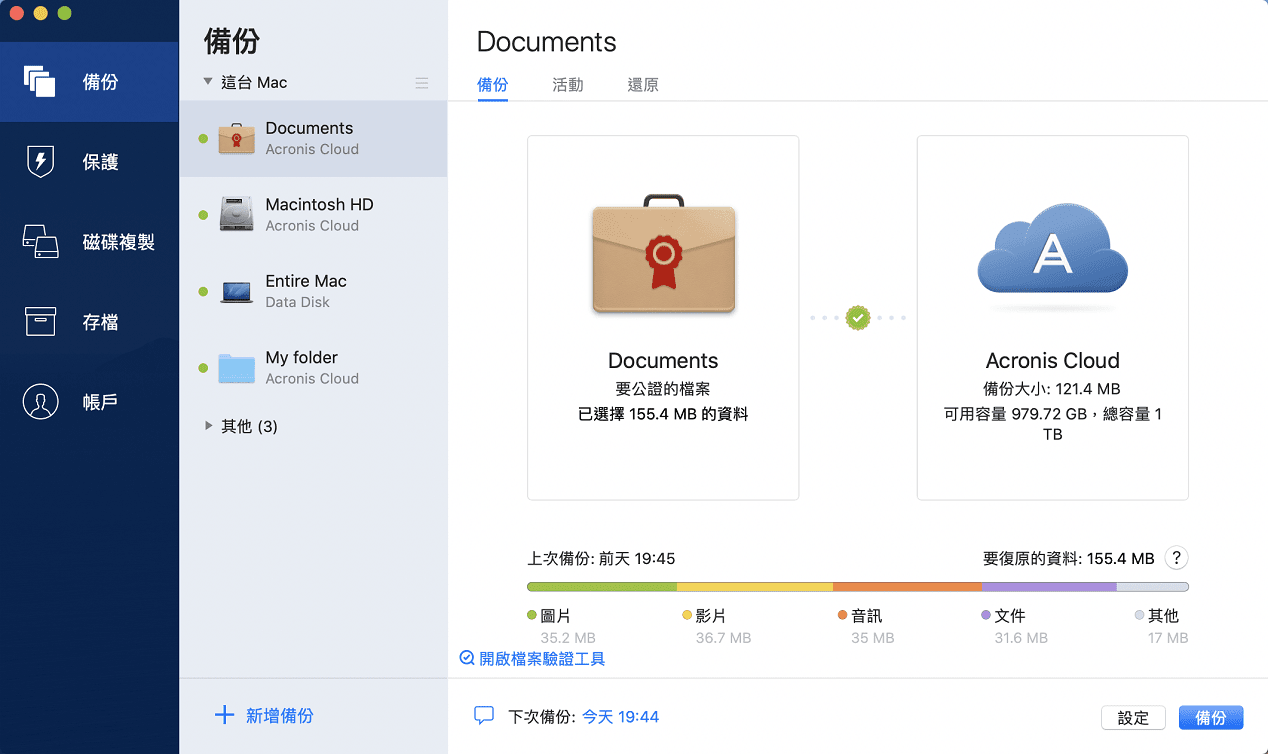The image size is (1268, 754).
Task: Click the Entire Mac laptop icon
Action: (236, 291)
